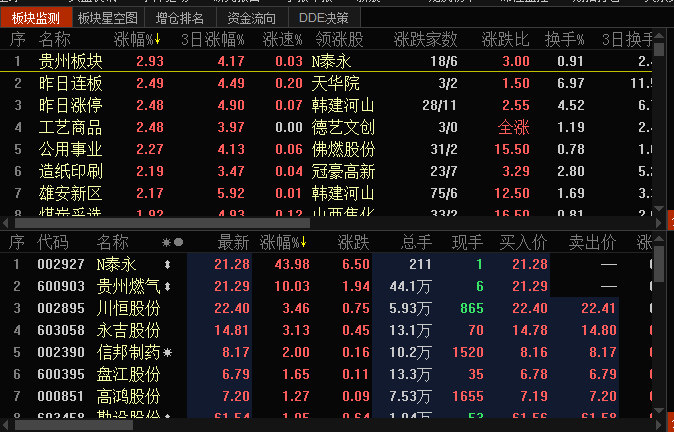This screenshot has width=674, height=432.
Task: Sort sectors by the 3日涨幅% column header
Action: click(x=212, y=40)
